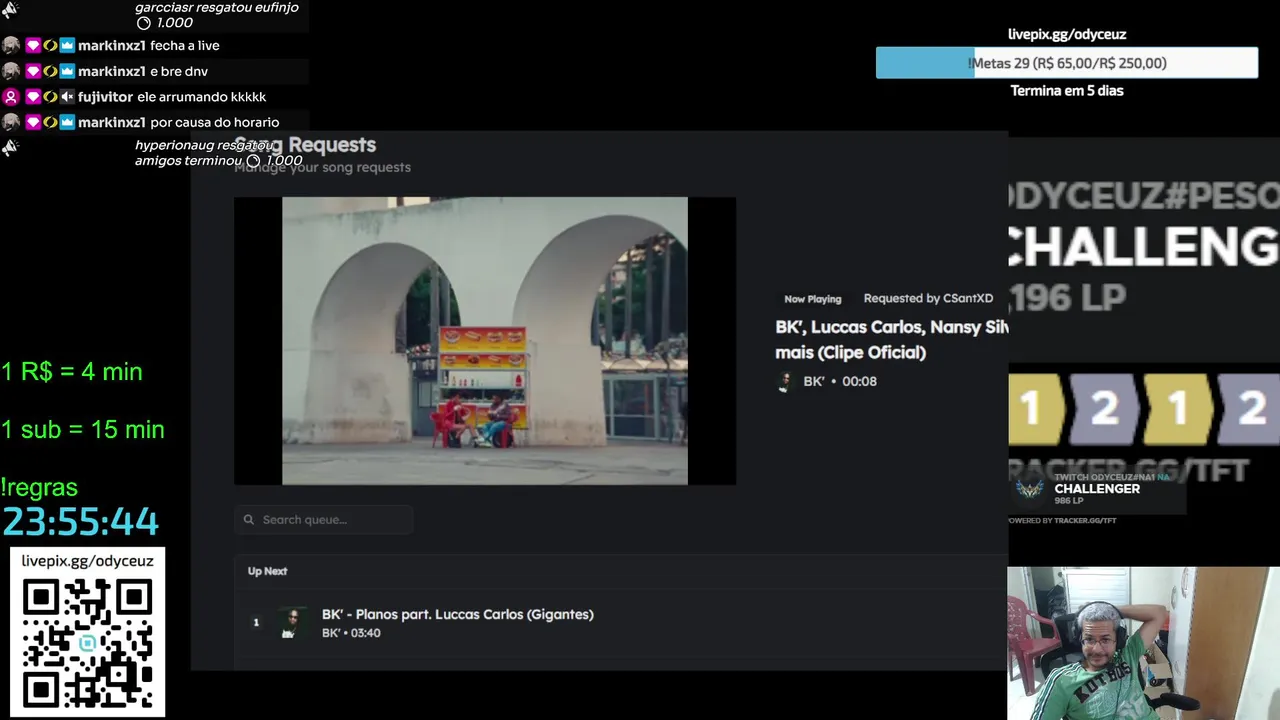Click markinxz1 avatar on "e bre dnv" row
The height and width of the screenshot is (720, 1280).
tap(10, 71)
